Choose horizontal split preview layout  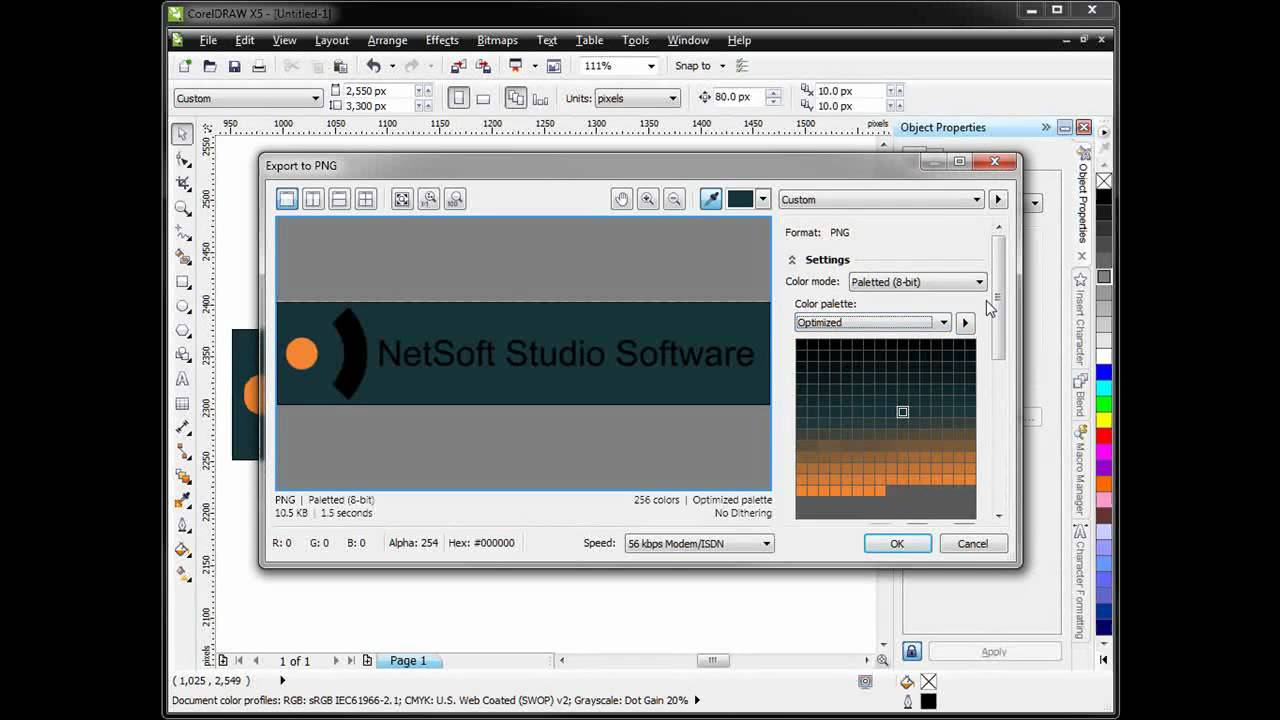(339, 199)
